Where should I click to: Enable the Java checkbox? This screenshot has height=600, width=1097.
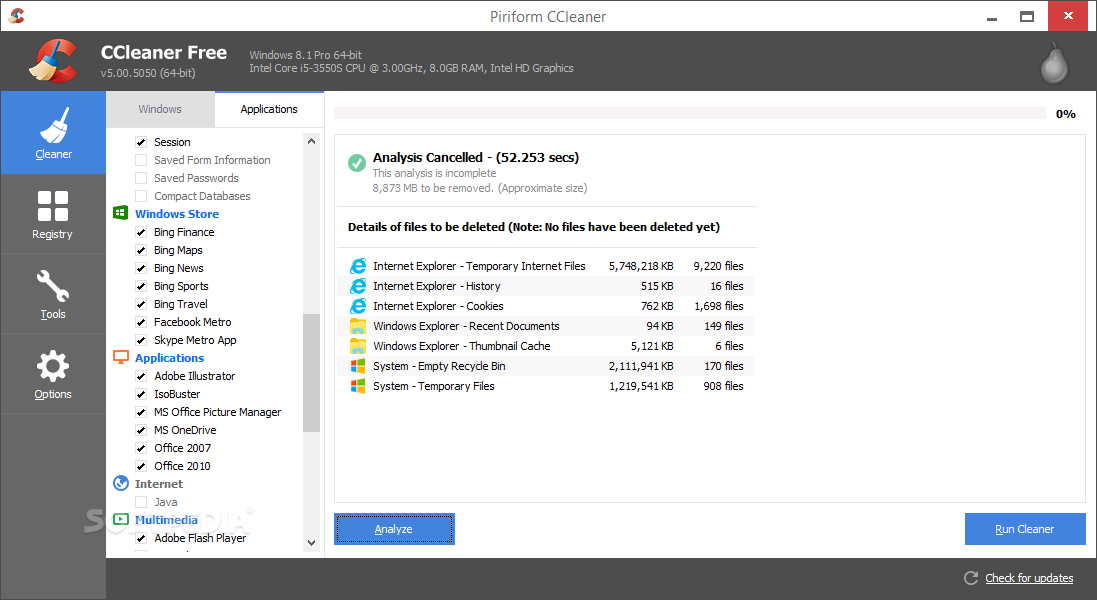141,502
